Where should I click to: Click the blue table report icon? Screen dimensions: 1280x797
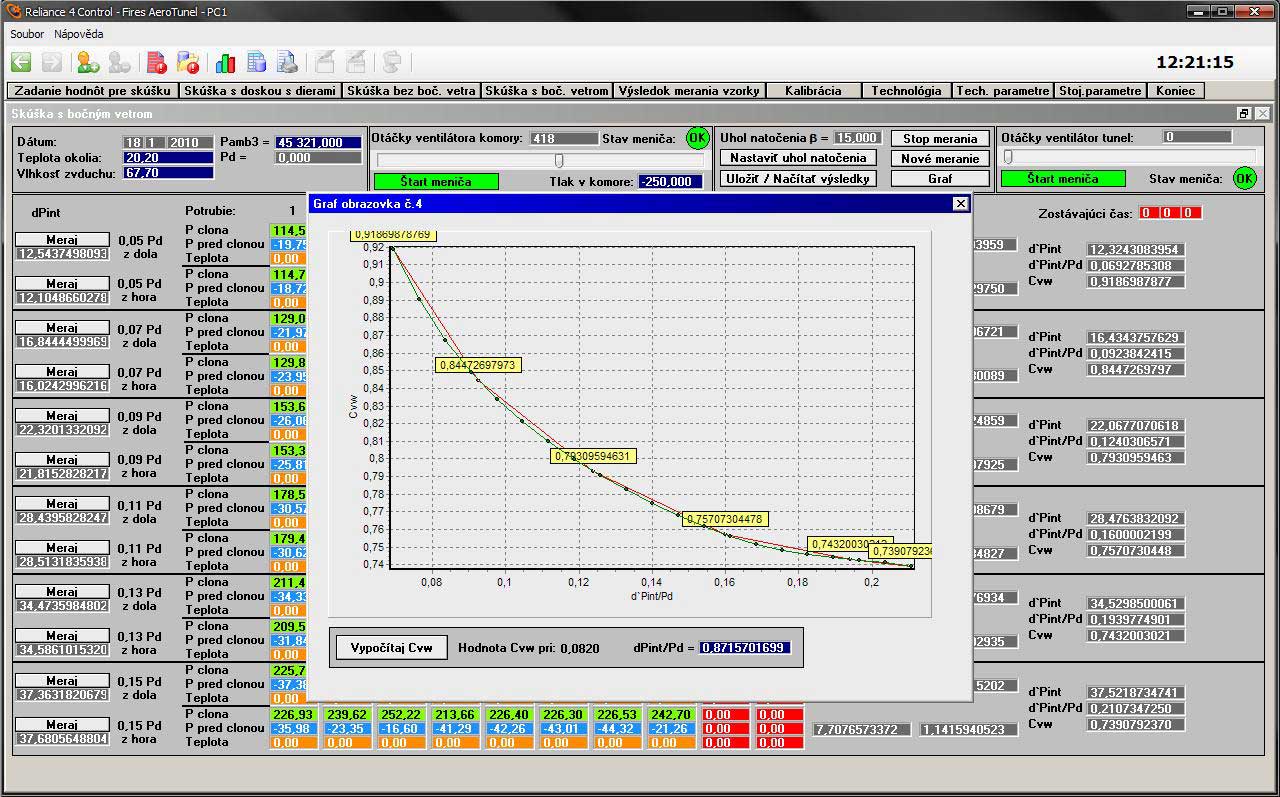(256, 63)
